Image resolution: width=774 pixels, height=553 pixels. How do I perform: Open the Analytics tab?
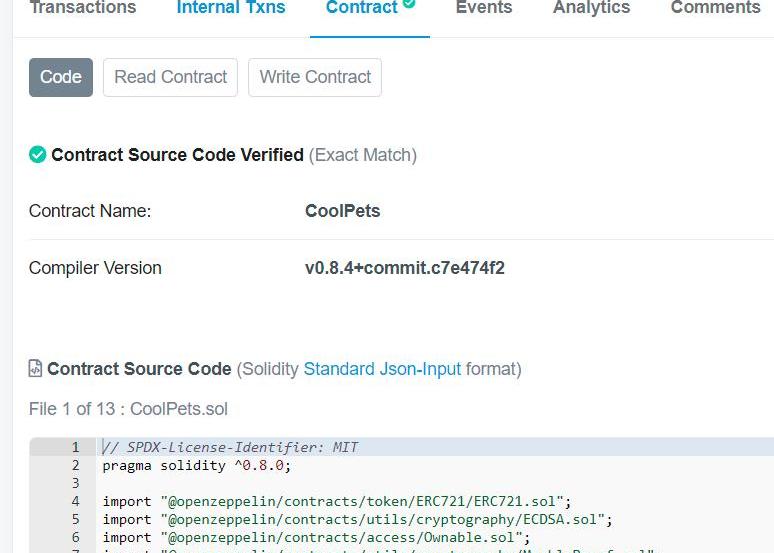(x=592, y=8)
